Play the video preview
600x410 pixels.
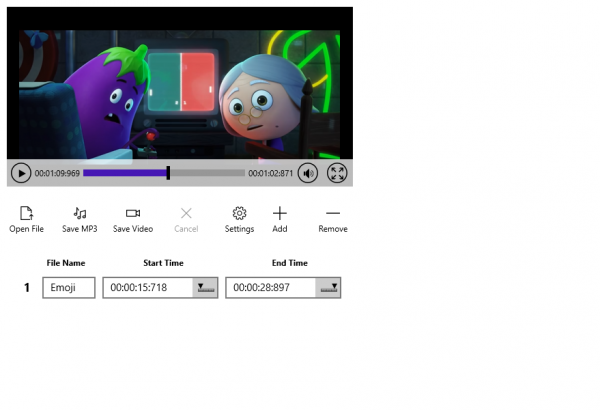coord(21,173)
